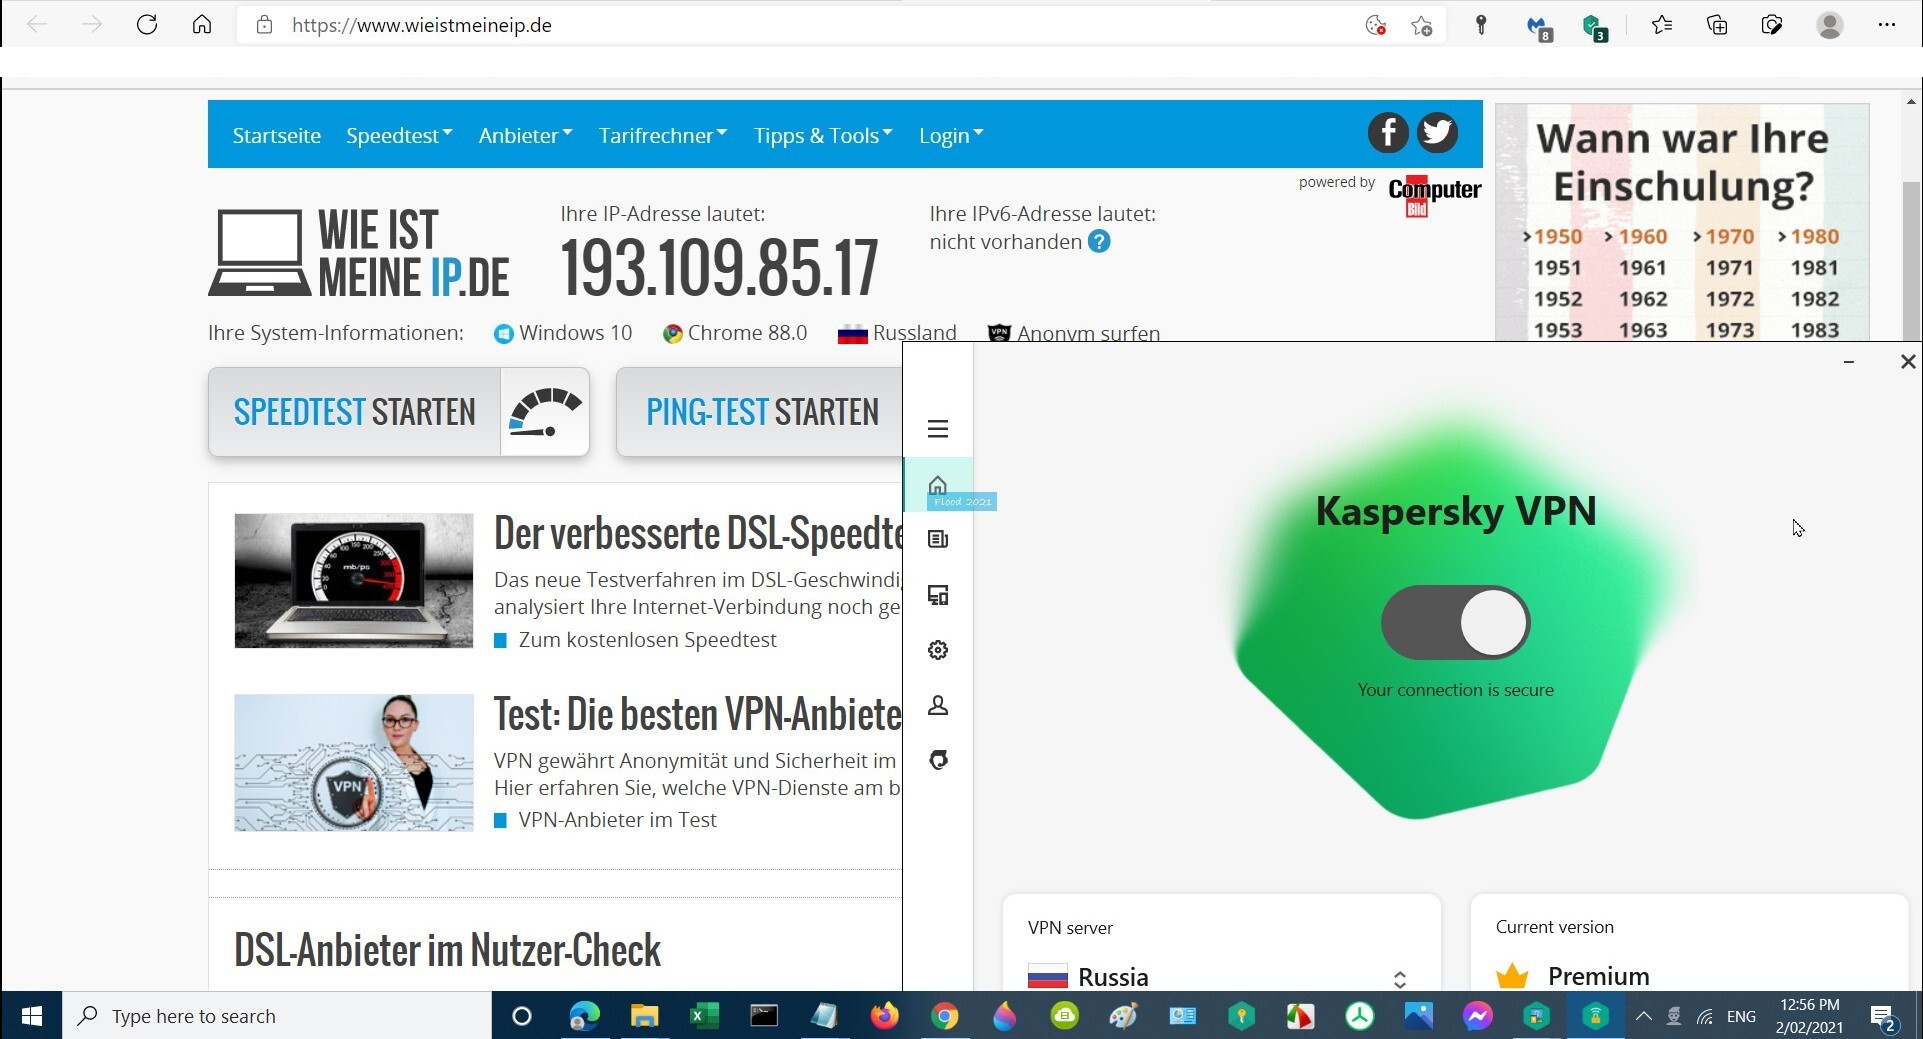
Task: Start the speed test with Speedtest Starten
Action: click(x=399, y=412)
